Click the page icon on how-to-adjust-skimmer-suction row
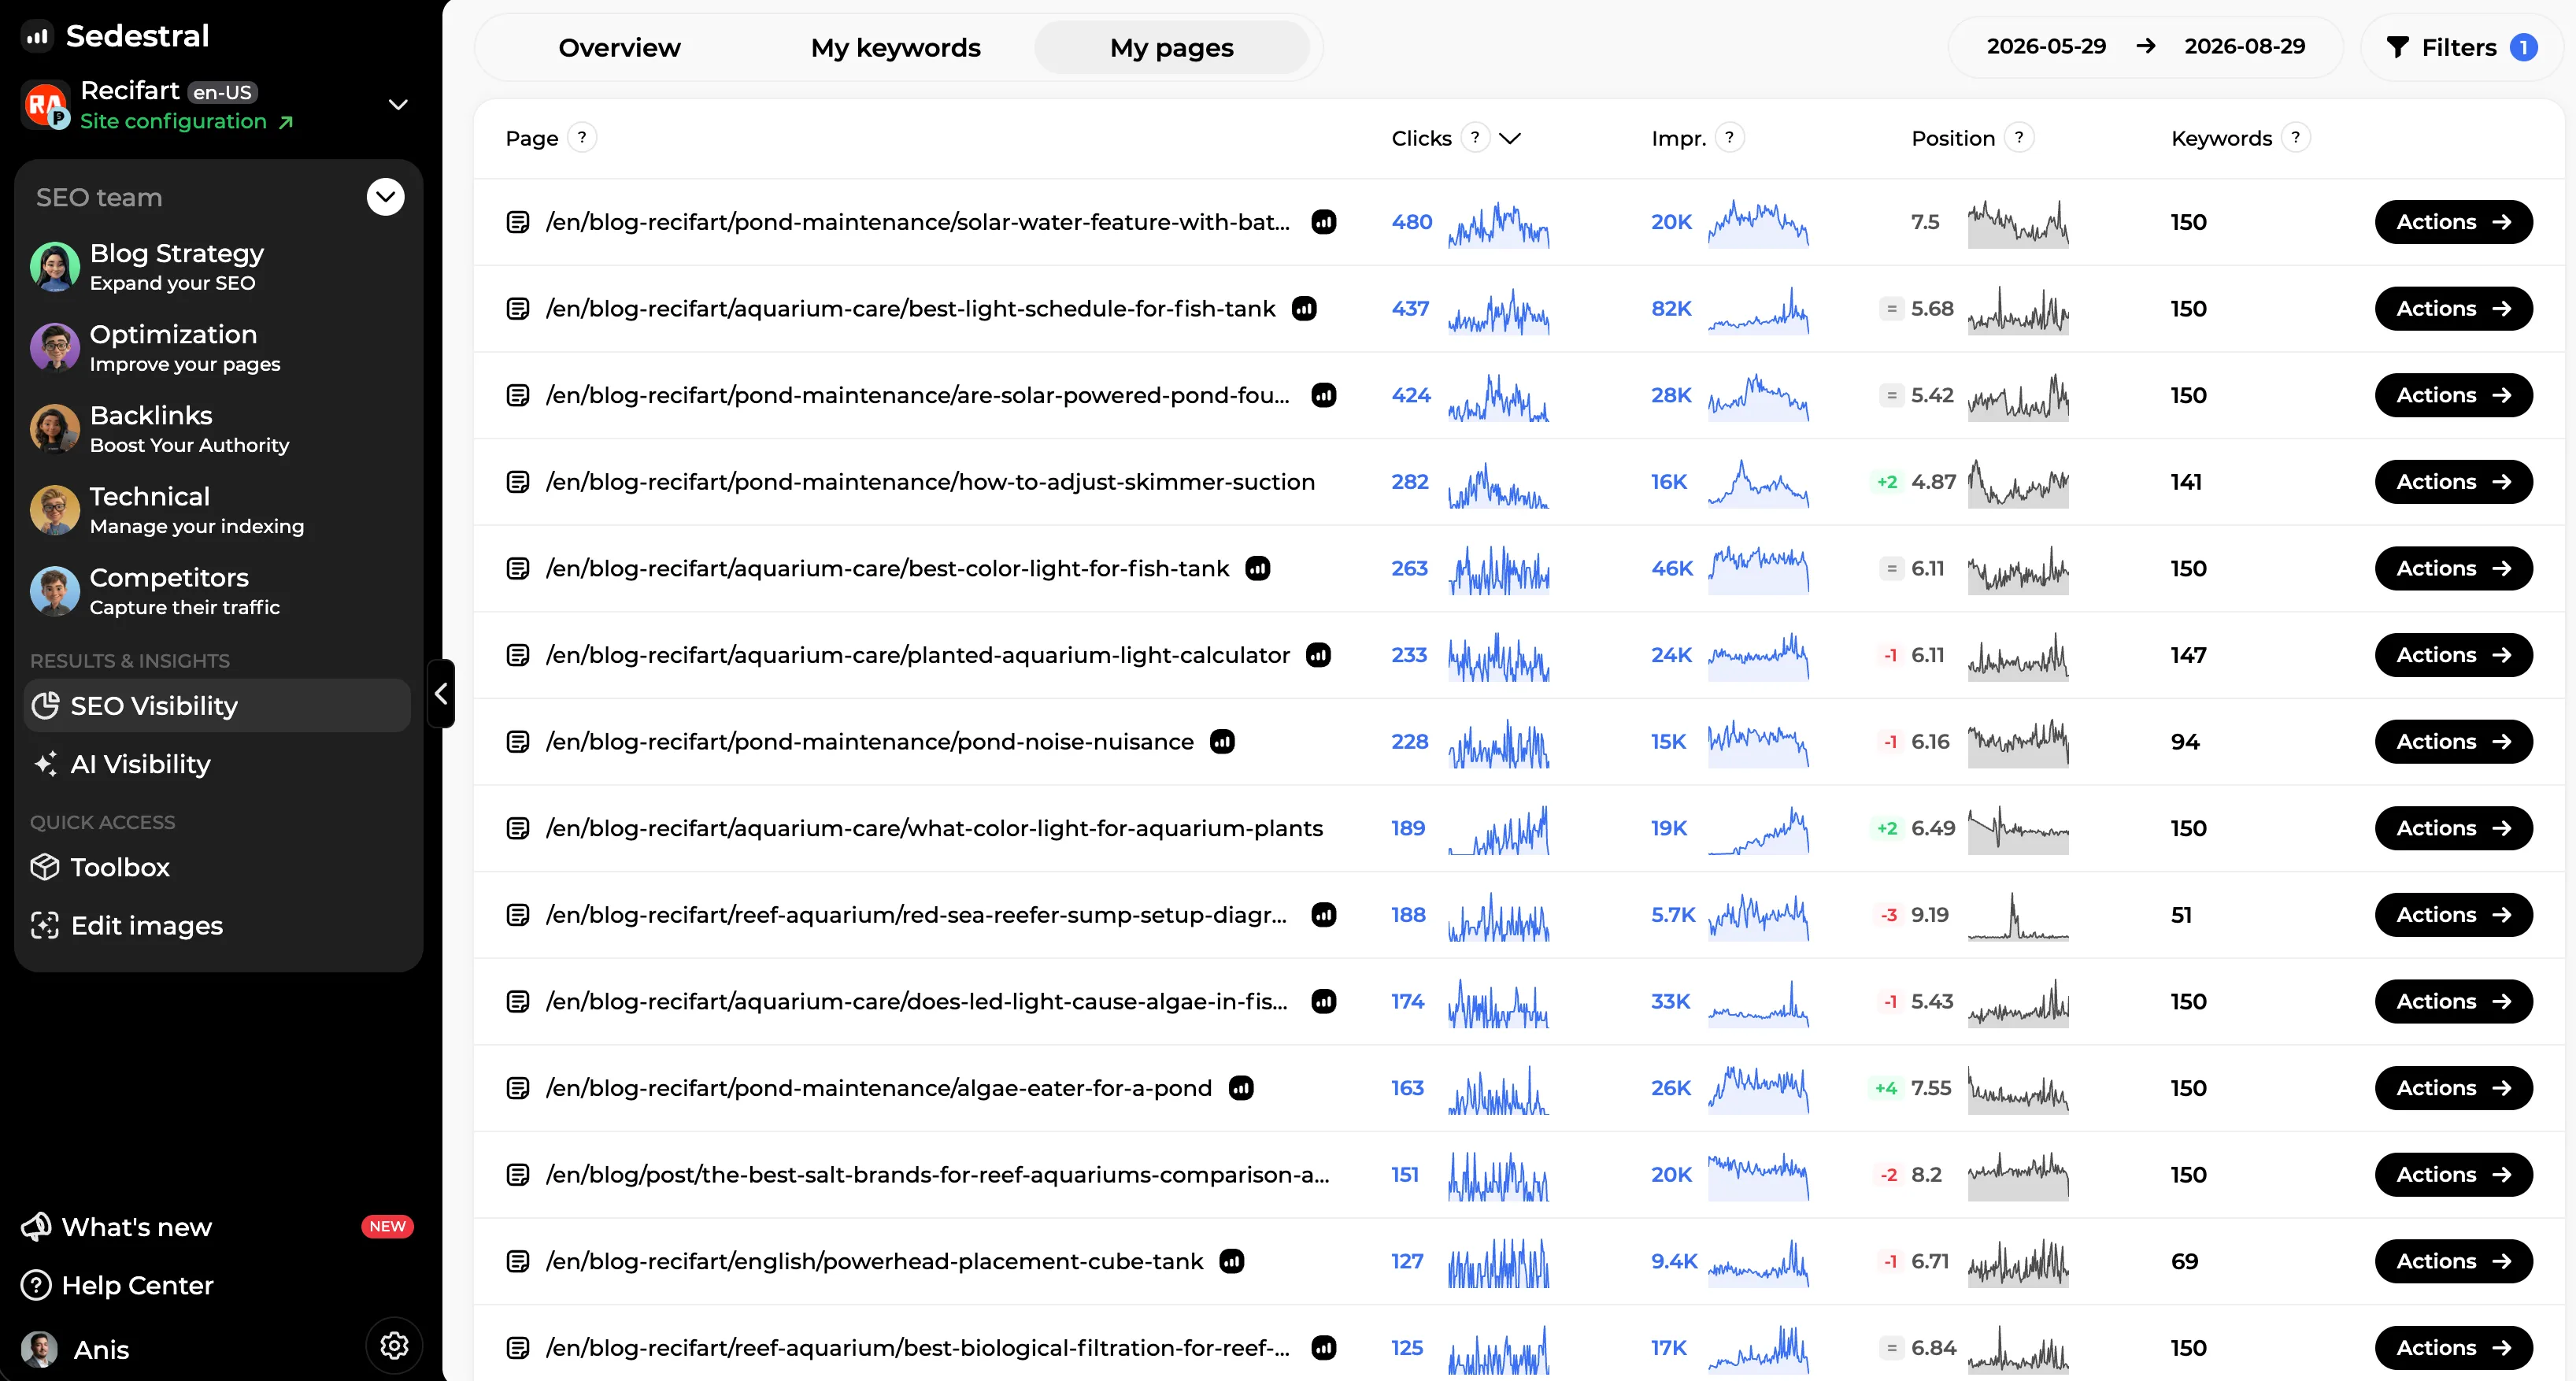This screenshot has height=1381, width=2576. pos(518,482)
